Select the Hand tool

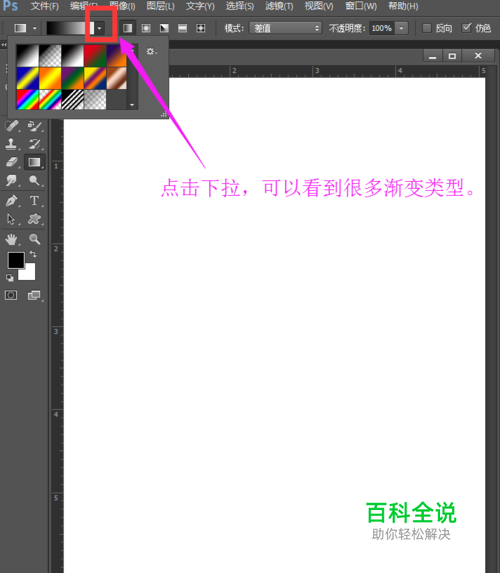point(12,239)
